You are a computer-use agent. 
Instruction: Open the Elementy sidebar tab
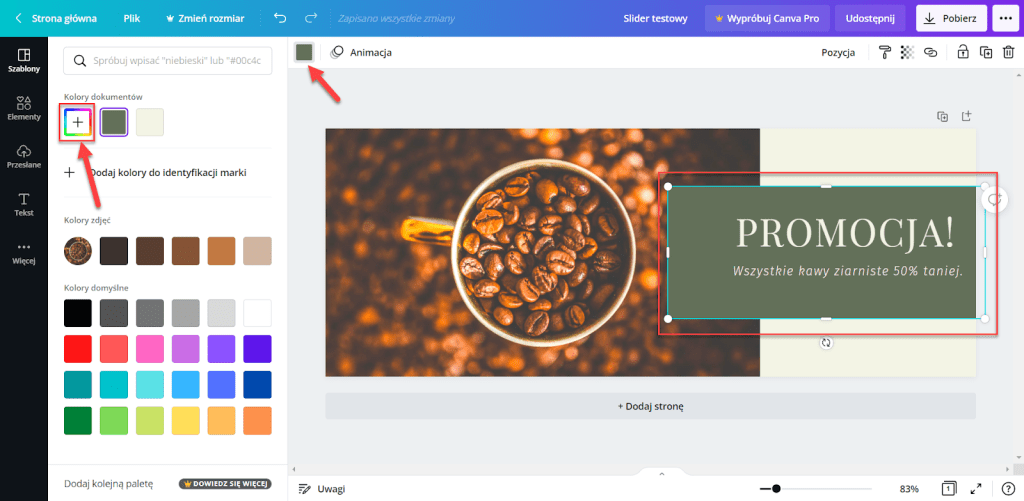pos(24,107)
